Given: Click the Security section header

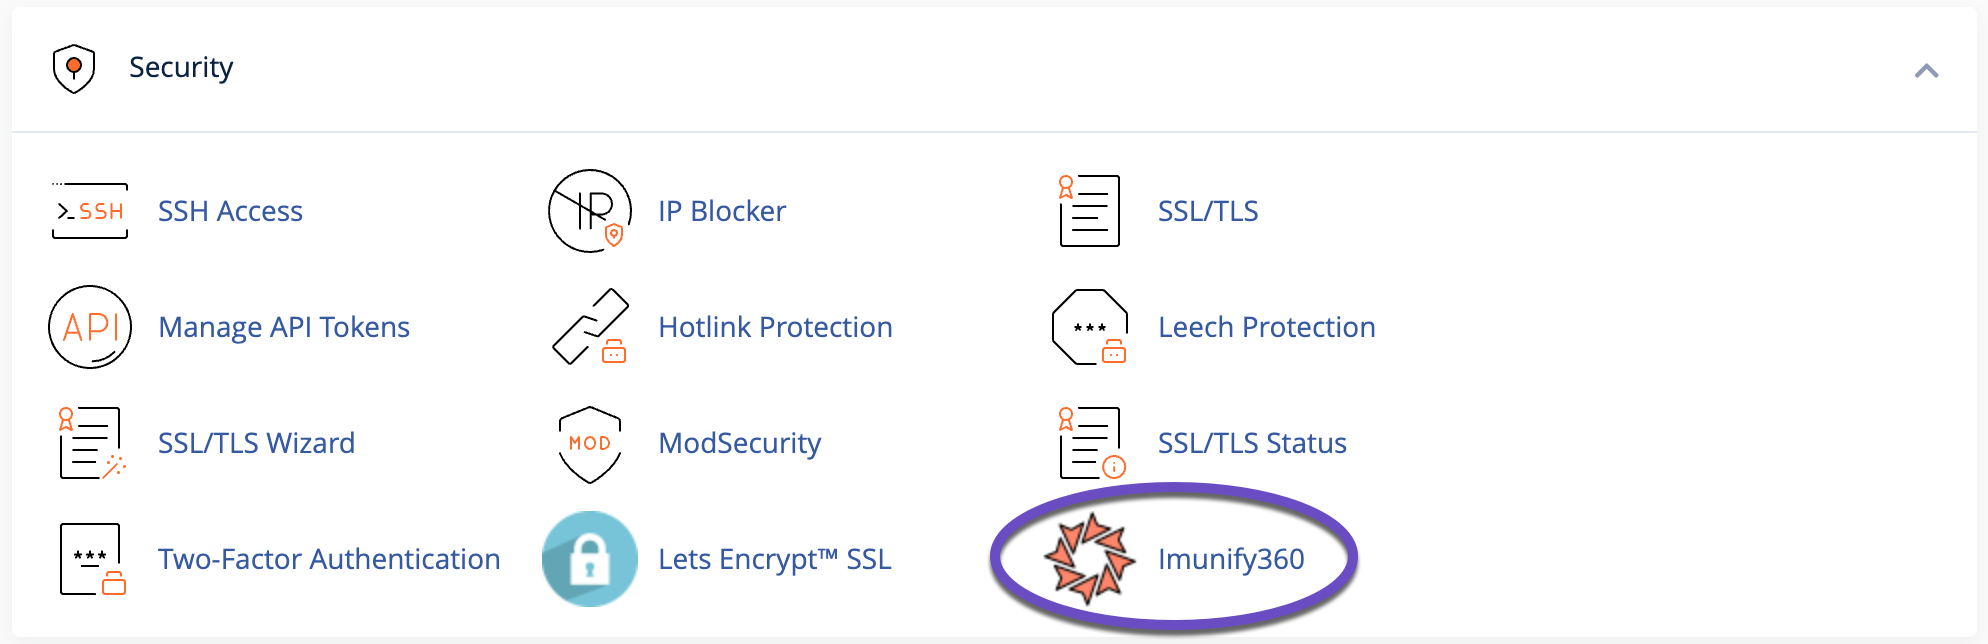Looking at the screenshot, I should point(181,68).
